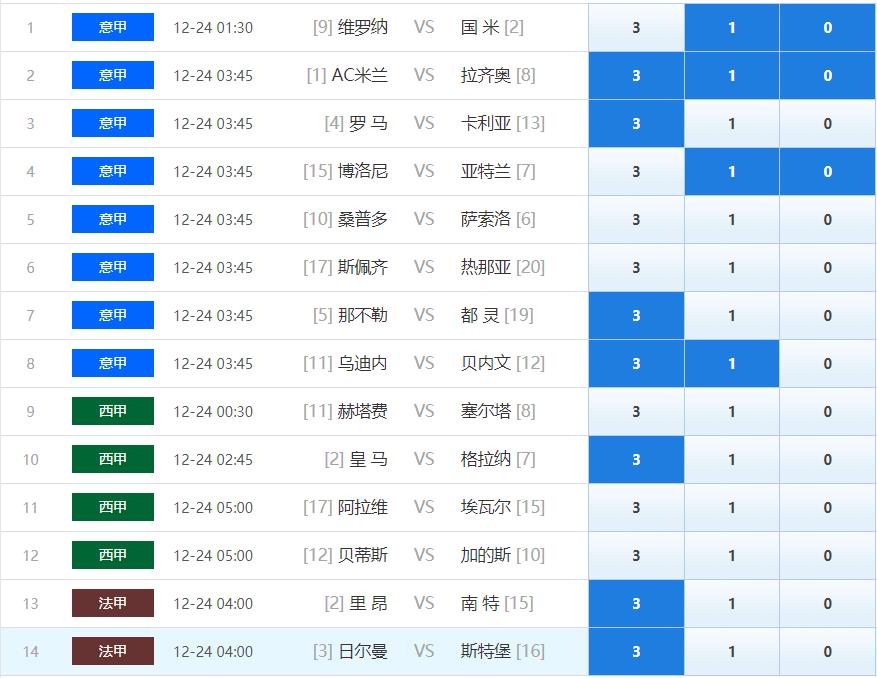Open the 日尔曼 team link
Image resolution: width=877 pixels, height=678 pixels.
click(362, 651)
